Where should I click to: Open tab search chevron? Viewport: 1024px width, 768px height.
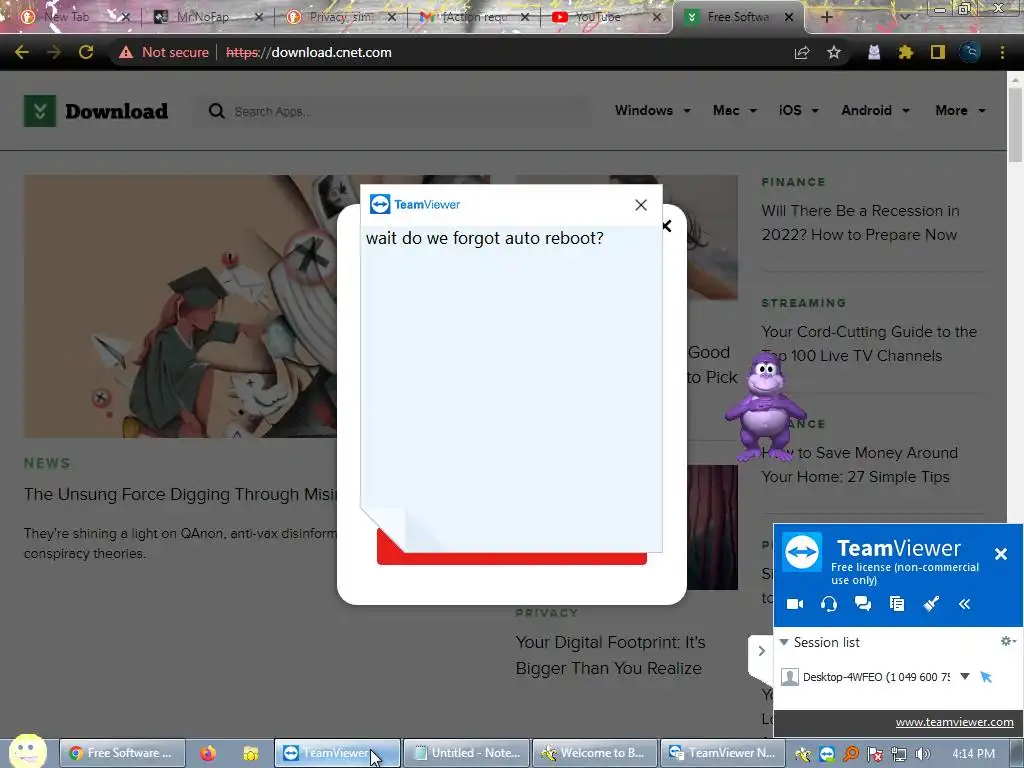pyautogui.click(x=905, y=17)
